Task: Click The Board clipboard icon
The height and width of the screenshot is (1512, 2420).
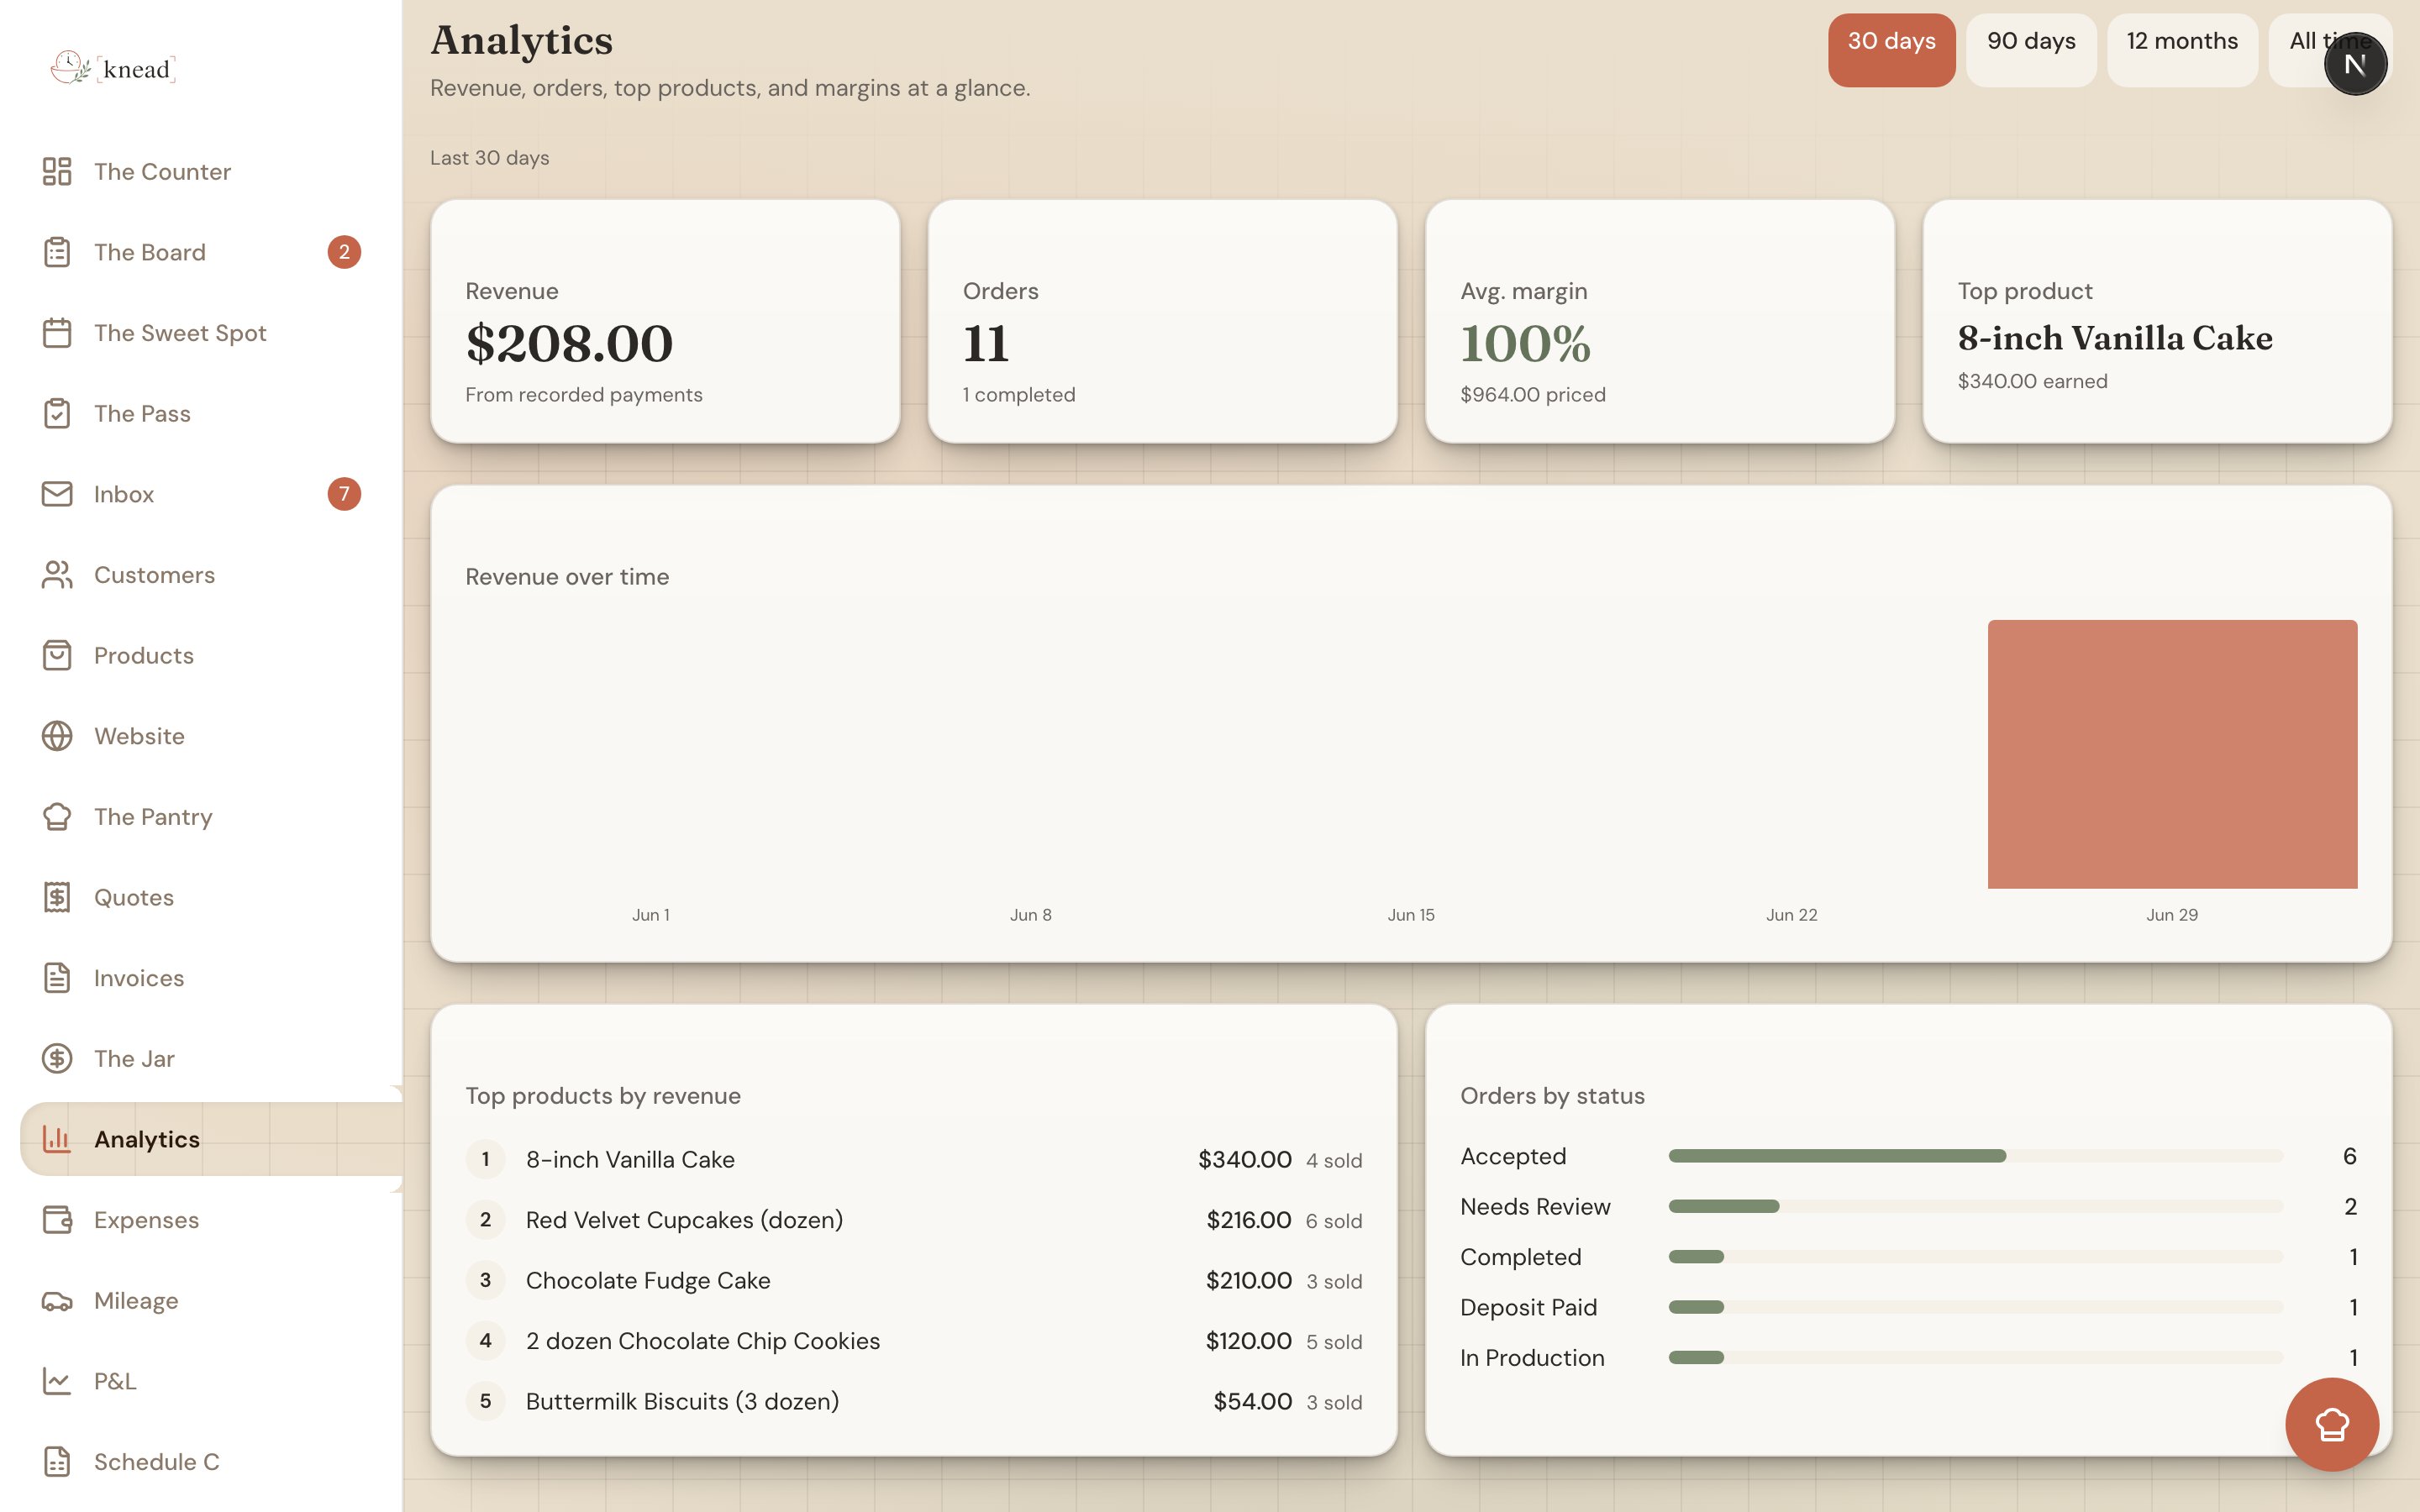Action: (x=57, y=252)
